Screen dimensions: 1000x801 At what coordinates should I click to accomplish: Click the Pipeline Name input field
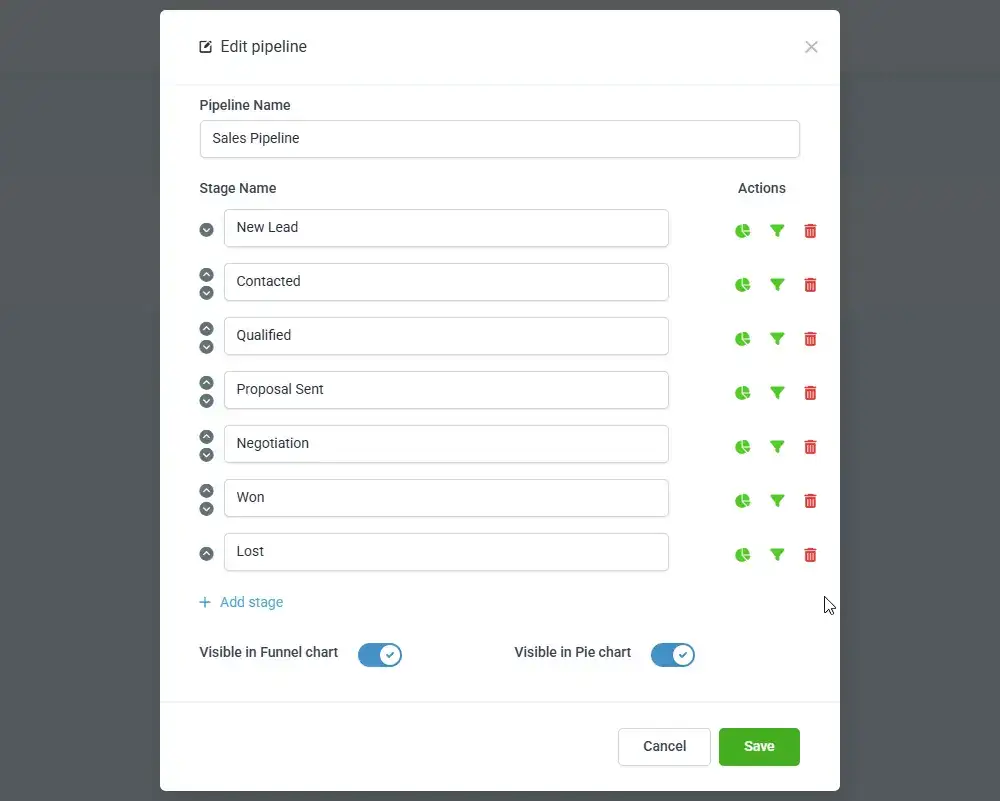coord(499,139)
